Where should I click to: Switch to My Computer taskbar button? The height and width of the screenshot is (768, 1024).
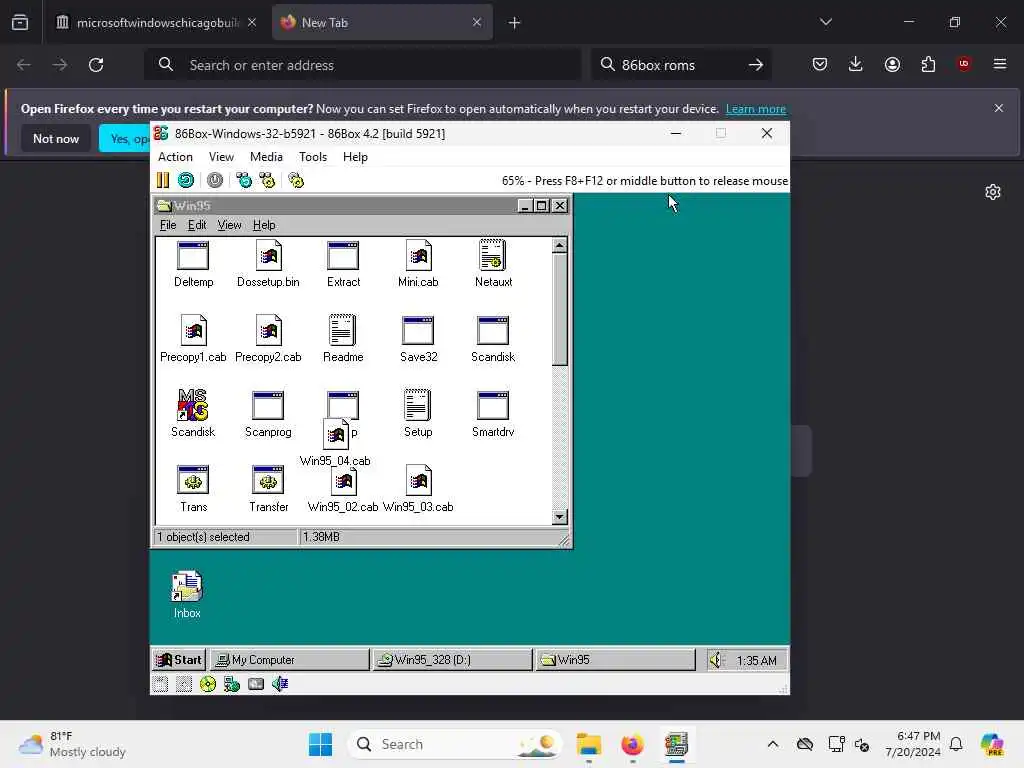point(289,660)
